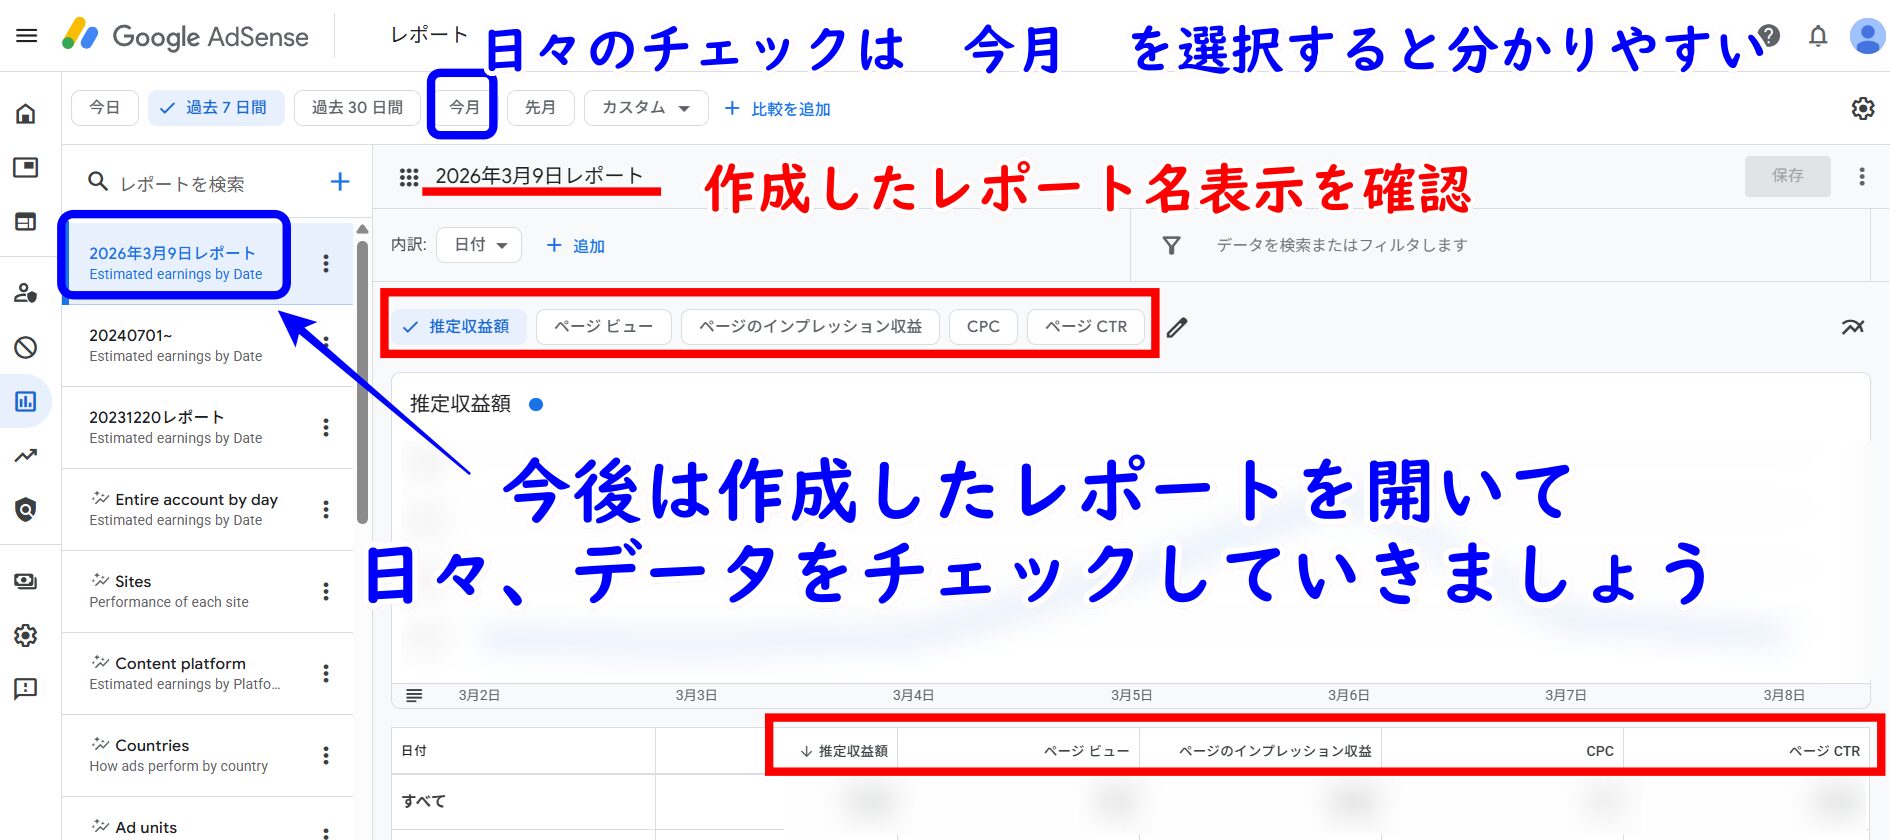This screenshot has height=840, width=1890.
Task: Open more options for 20231220 report
Action: coord(326,427)
